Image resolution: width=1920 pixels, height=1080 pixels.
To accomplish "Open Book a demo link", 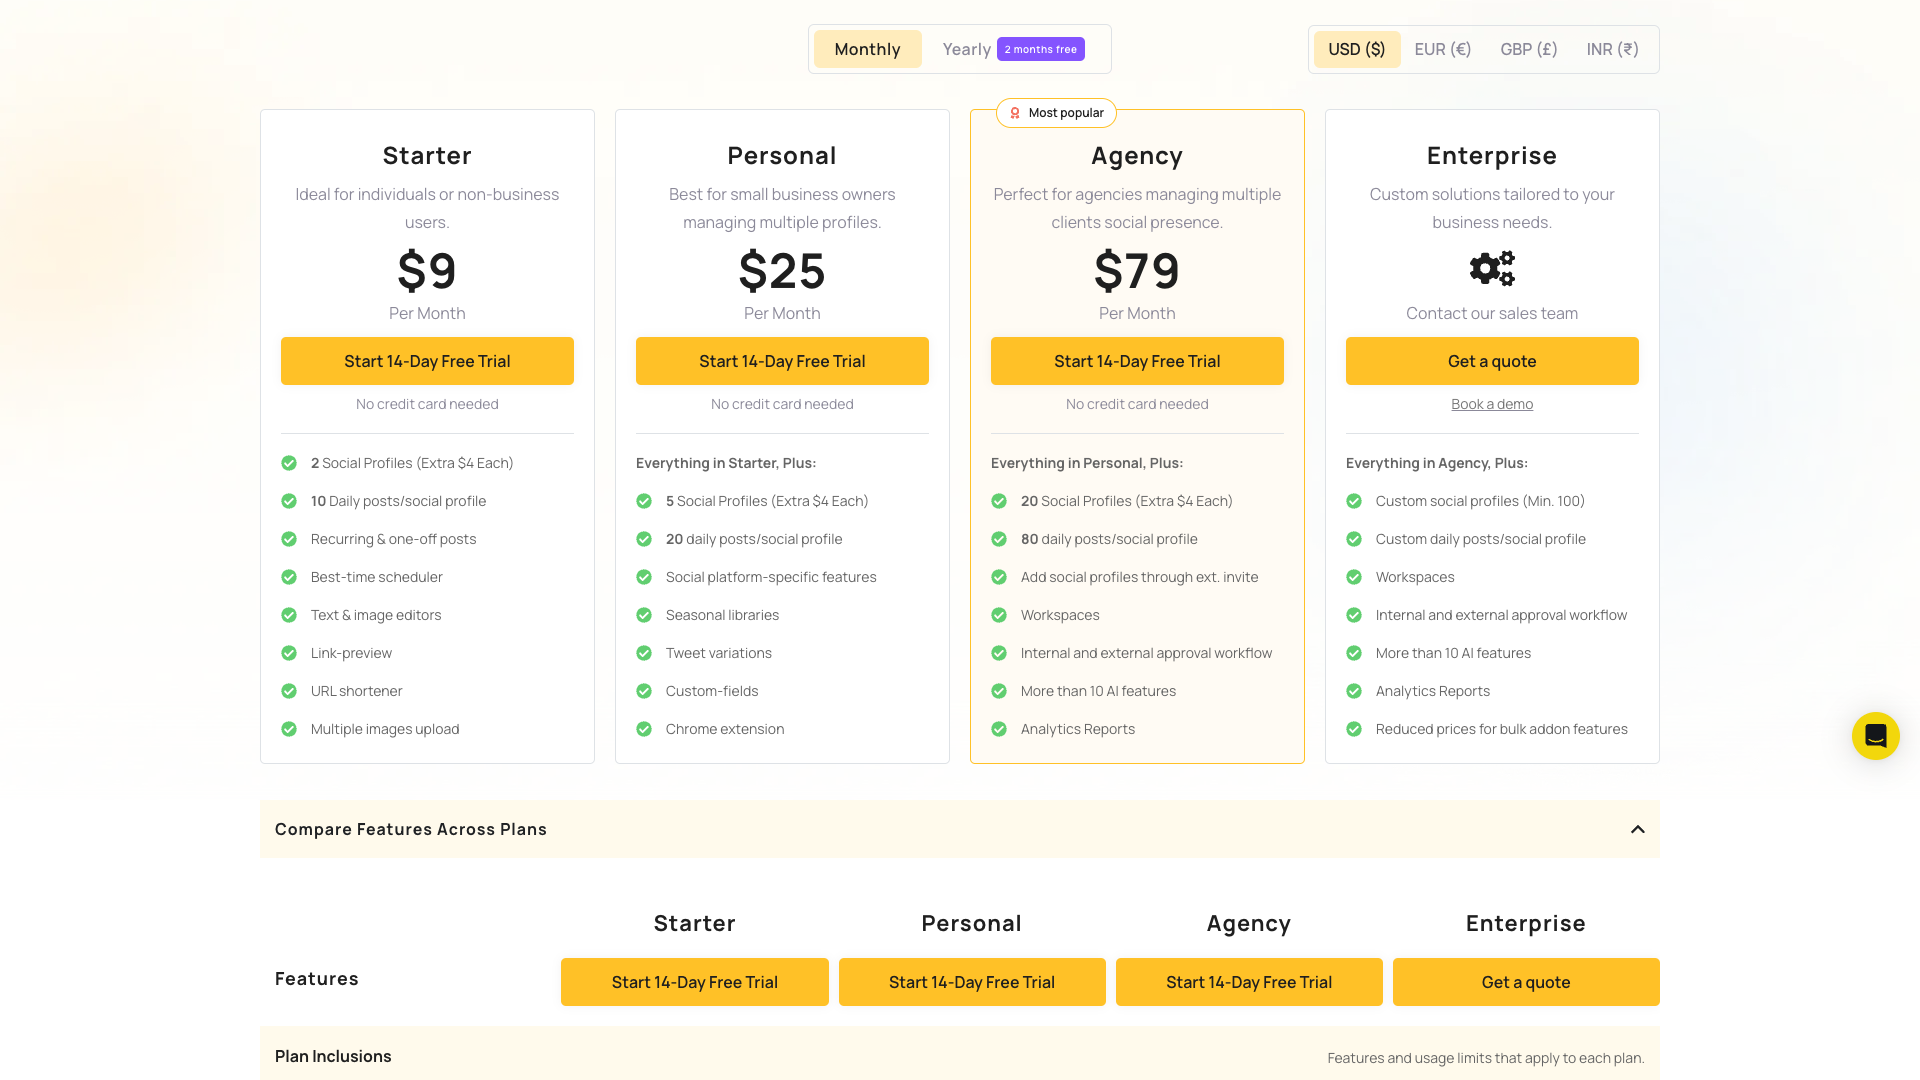I will point(1491,404).
